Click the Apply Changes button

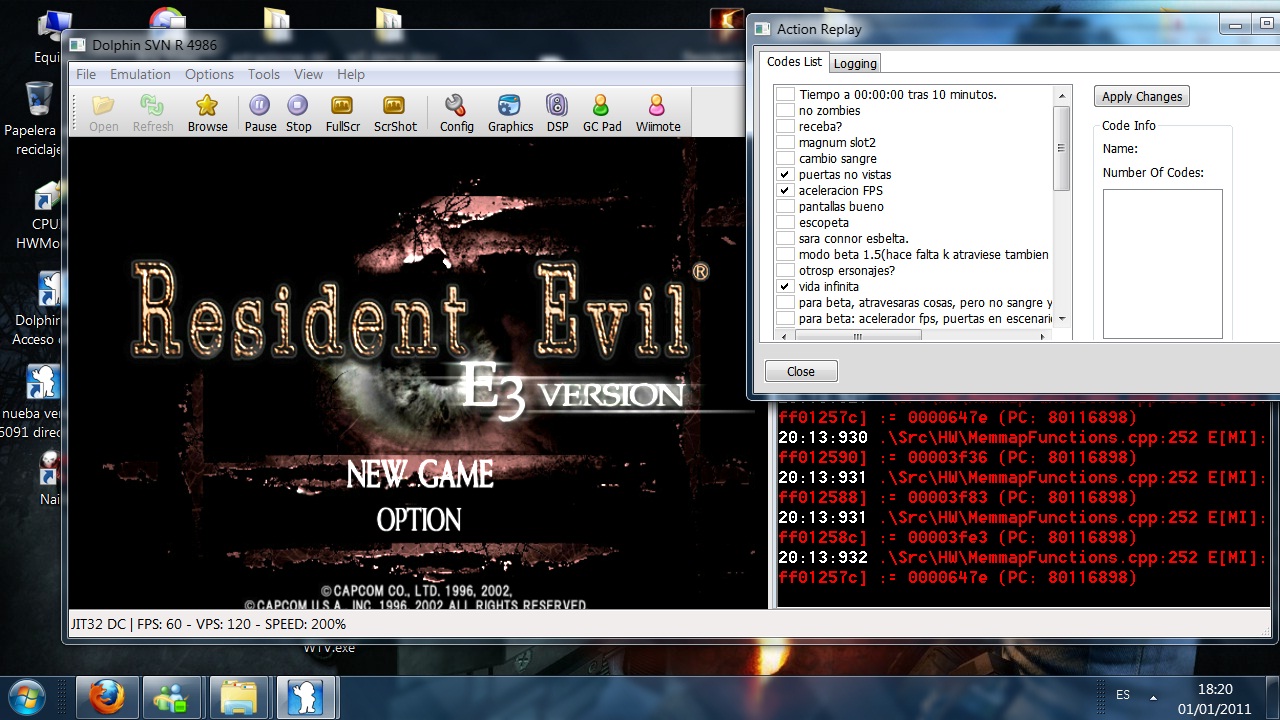click(1141, 96)
